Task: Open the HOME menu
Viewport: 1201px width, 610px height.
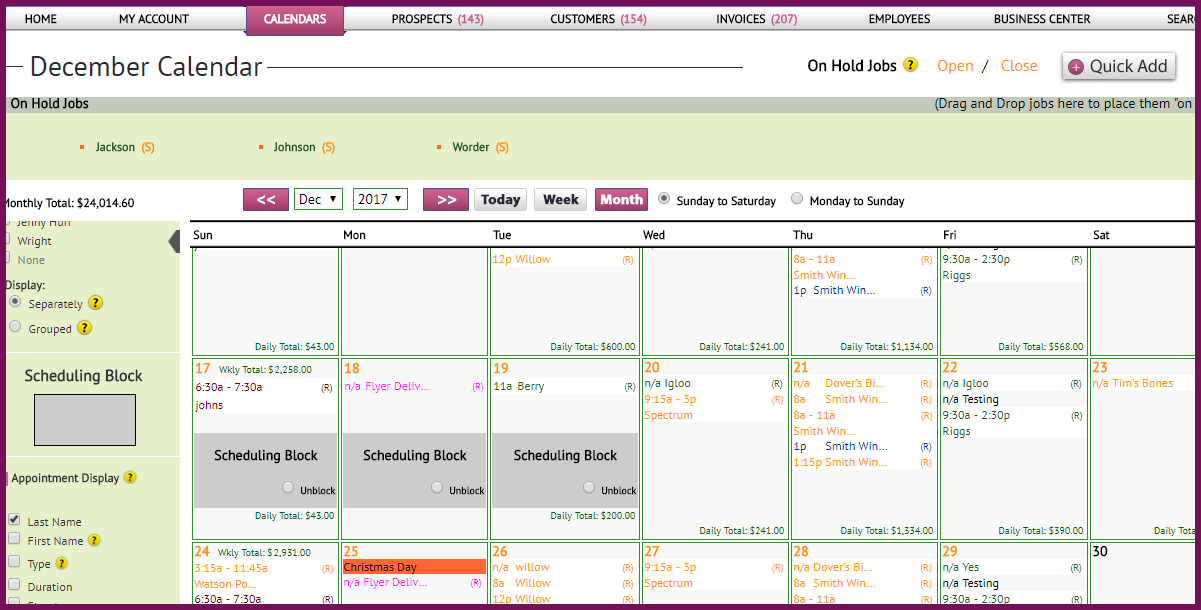Action: 40,19
